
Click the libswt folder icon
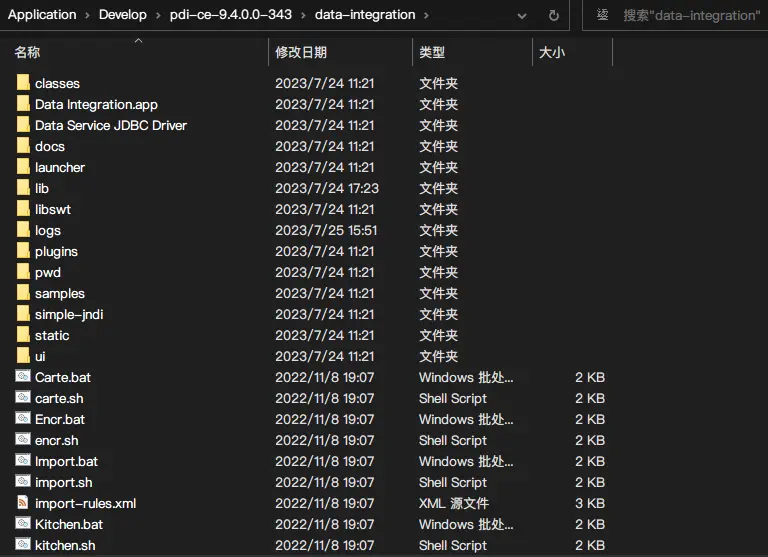23,209
